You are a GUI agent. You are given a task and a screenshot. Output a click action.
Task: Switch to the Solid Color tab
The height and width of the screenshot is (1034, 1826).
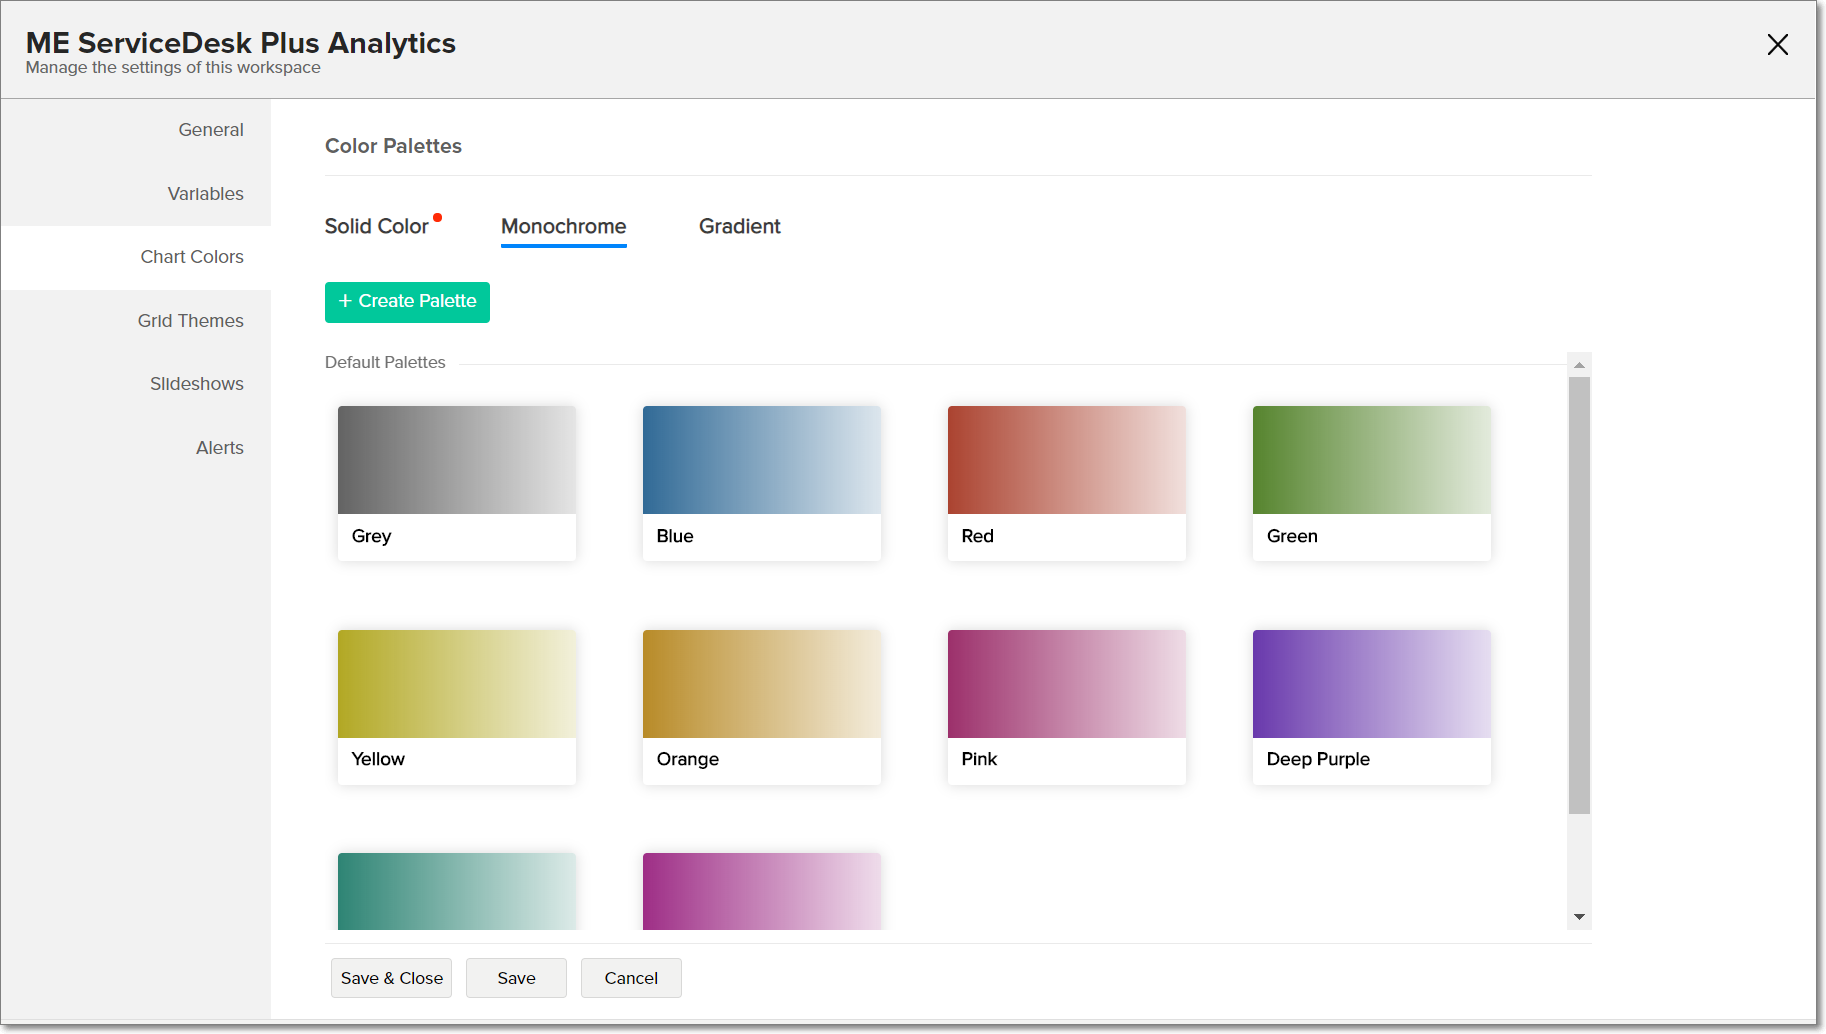[376, 227]
